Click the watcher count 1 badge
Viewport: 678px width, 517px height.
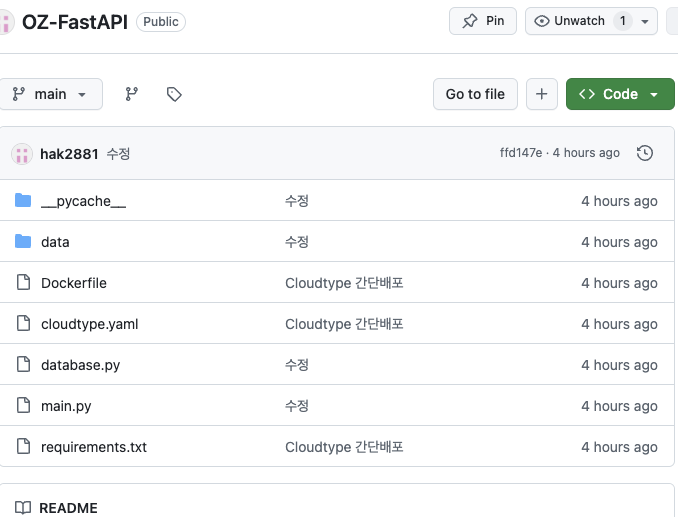tap(623, 21)
